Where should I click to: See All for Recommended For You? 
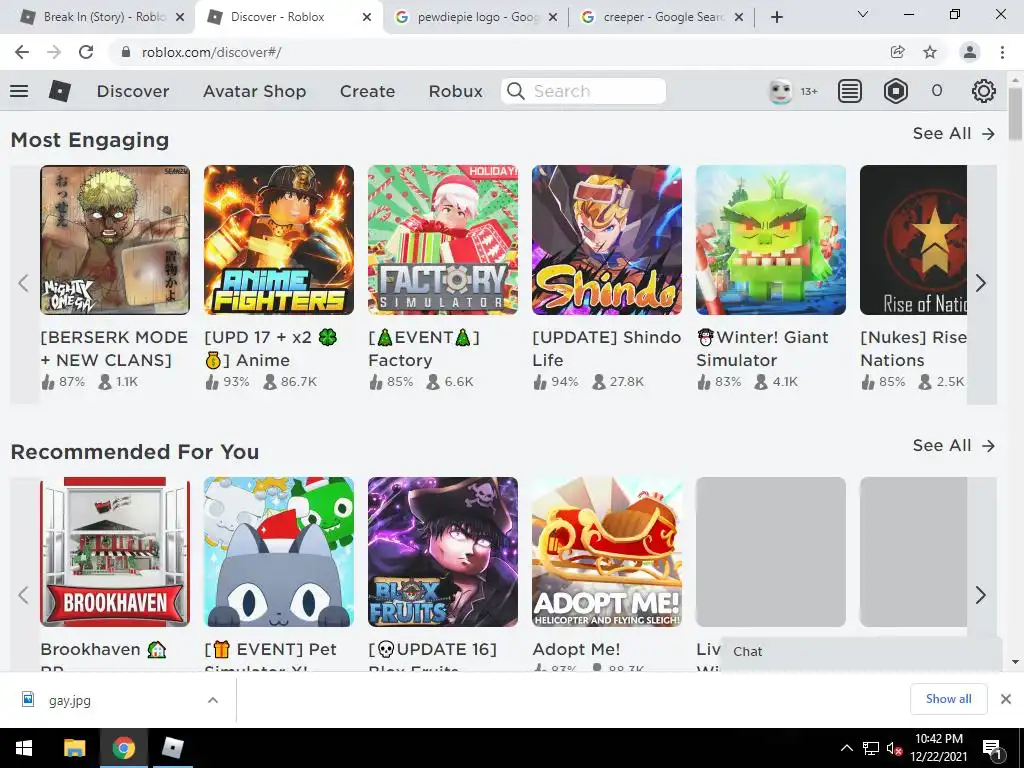click(953, 445)
